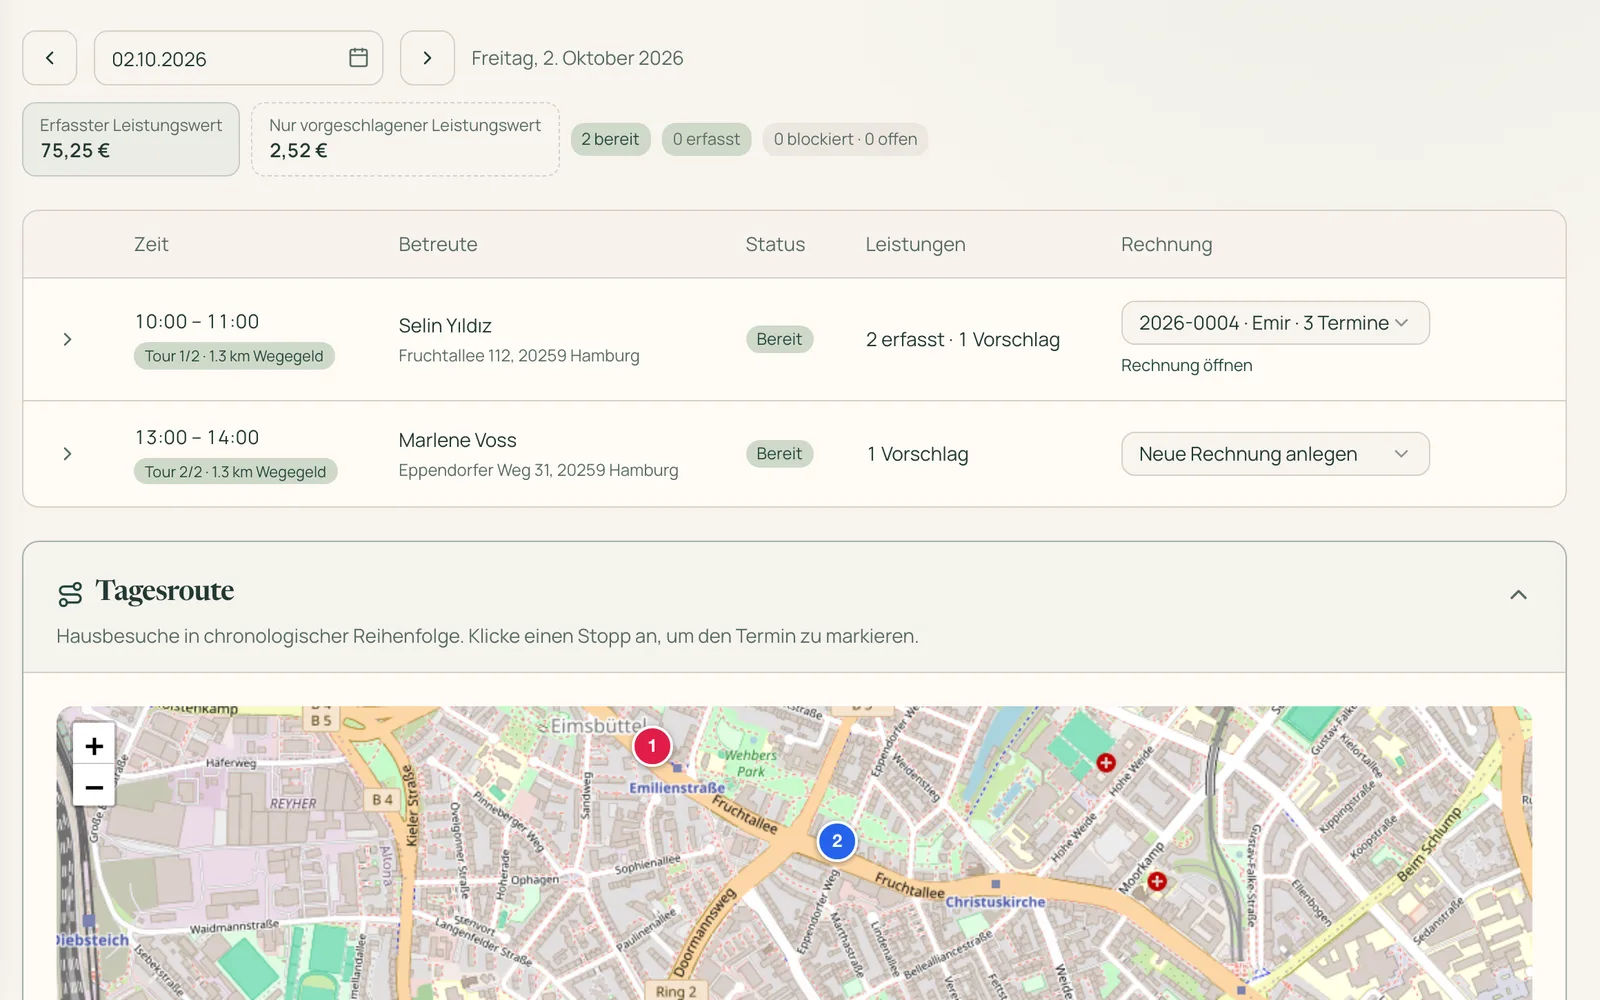Filter by 2 bereit chip
The height and width of the screenshot is (1000, 1600).
[610, 139]
